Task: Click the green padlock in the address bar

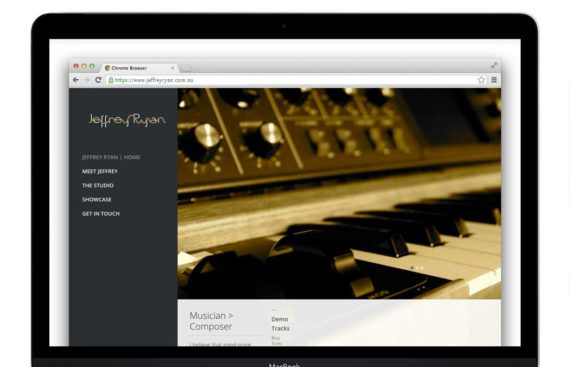Action: (111, 80)
